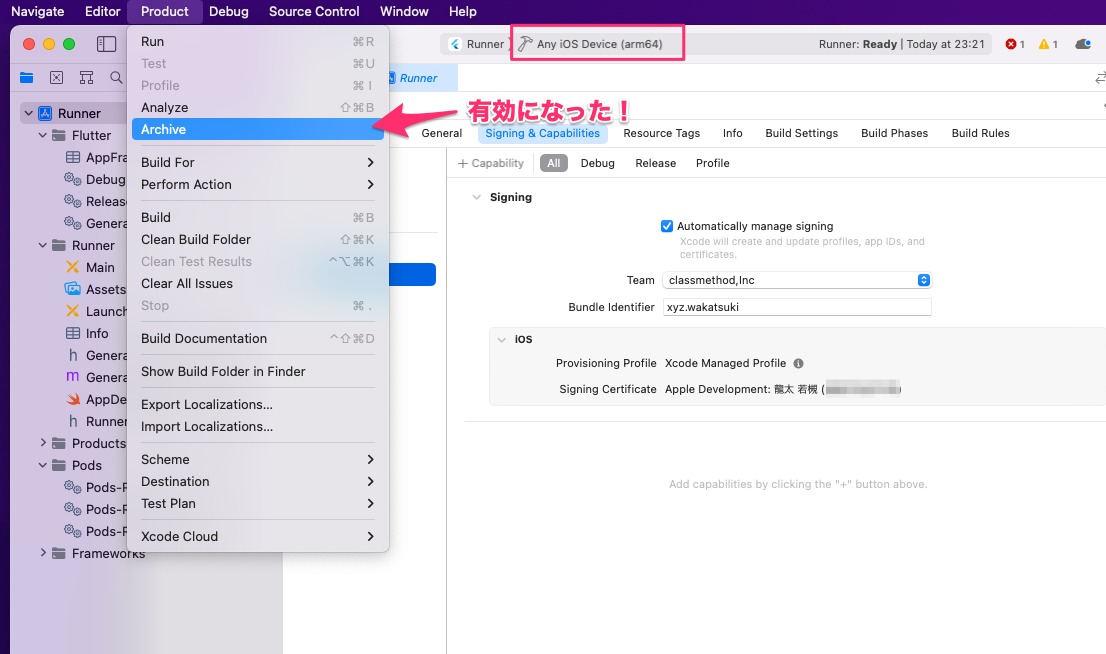Select the Signing & Capabilities tab
Screen dimensions: 1106x654
542,133
